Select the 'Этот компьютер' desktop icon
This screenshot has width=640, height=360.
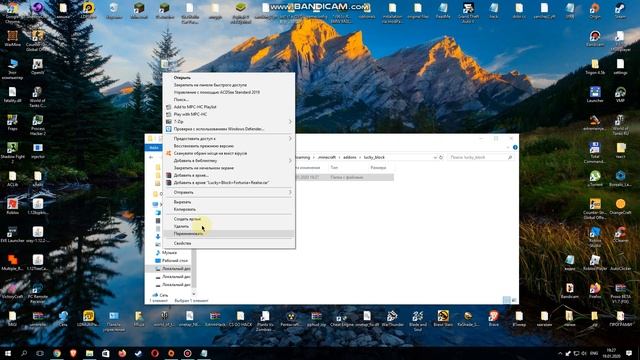pyautogui.click(x=12, y=69)
